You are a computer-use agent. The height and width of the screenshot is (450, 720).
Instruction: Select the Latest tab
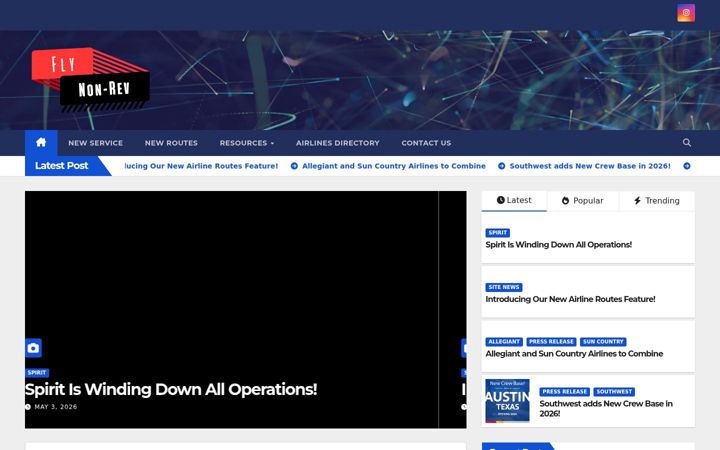point(514,201)
